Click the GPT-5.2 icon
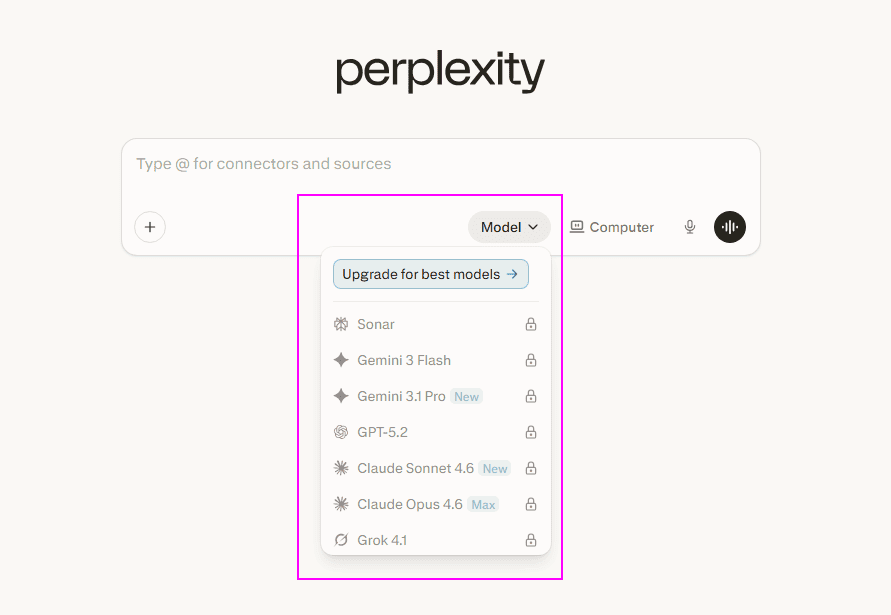The width and height of the screenshot is (891, 615). click(341, 432)
